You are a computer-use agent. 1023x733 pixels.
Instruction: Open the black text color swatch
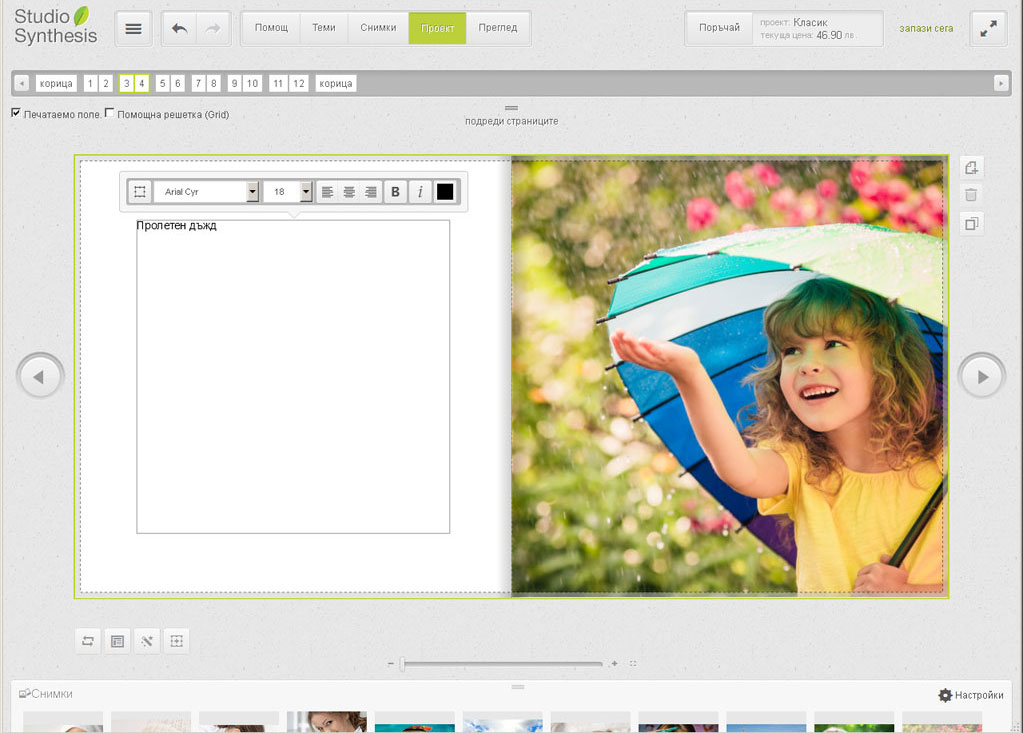(445, 192)
